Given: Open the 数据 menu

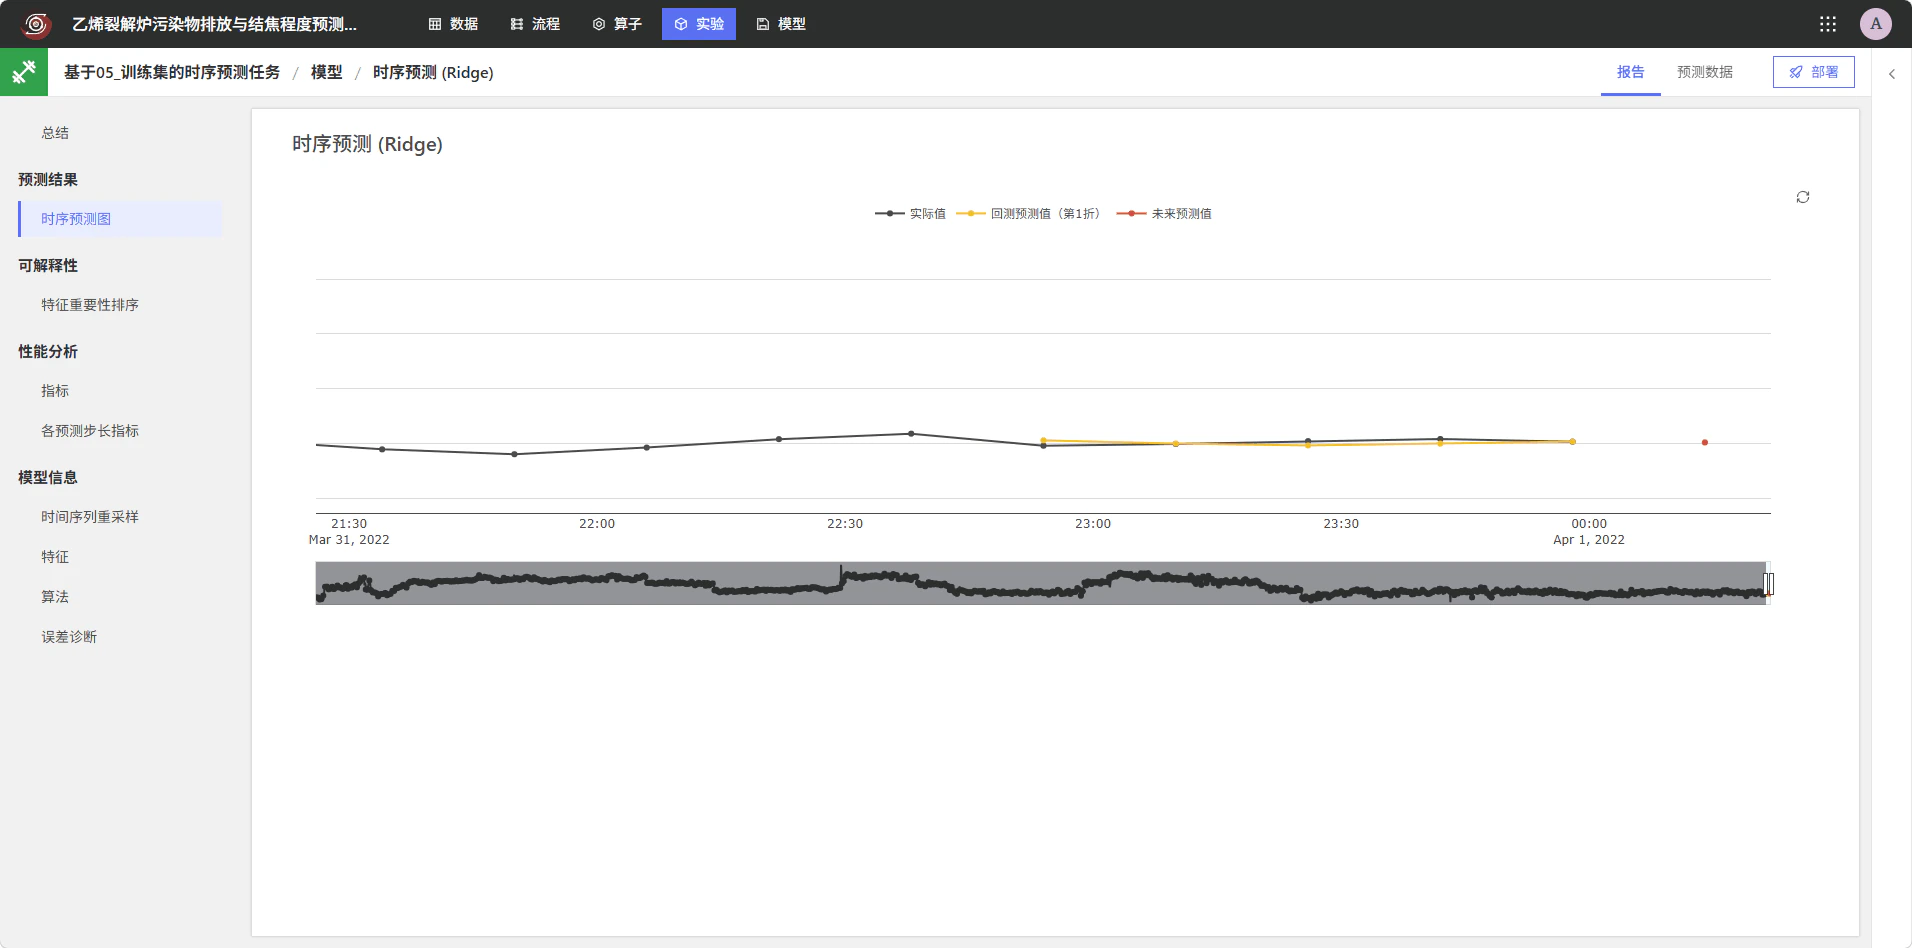Looking at the screenshot, I should tap(453, 24).
